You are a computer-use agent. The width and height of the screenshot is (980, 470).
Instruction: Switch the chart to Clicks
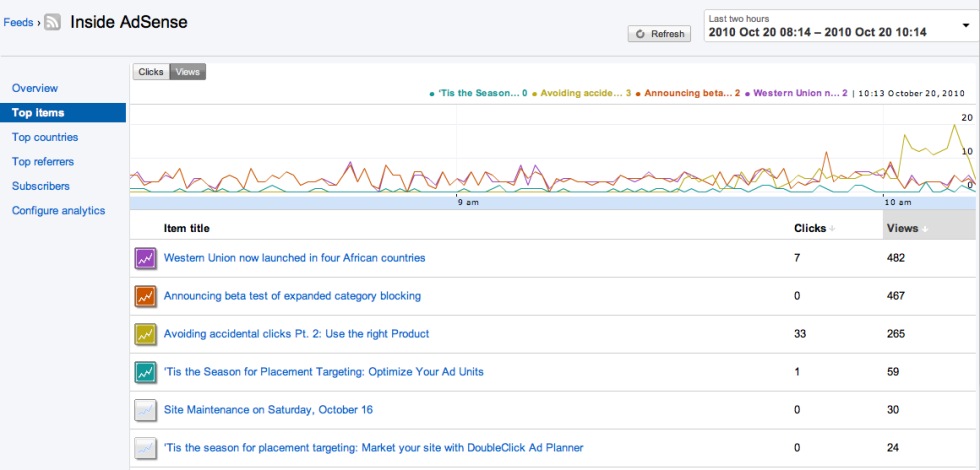pos(151,72)
